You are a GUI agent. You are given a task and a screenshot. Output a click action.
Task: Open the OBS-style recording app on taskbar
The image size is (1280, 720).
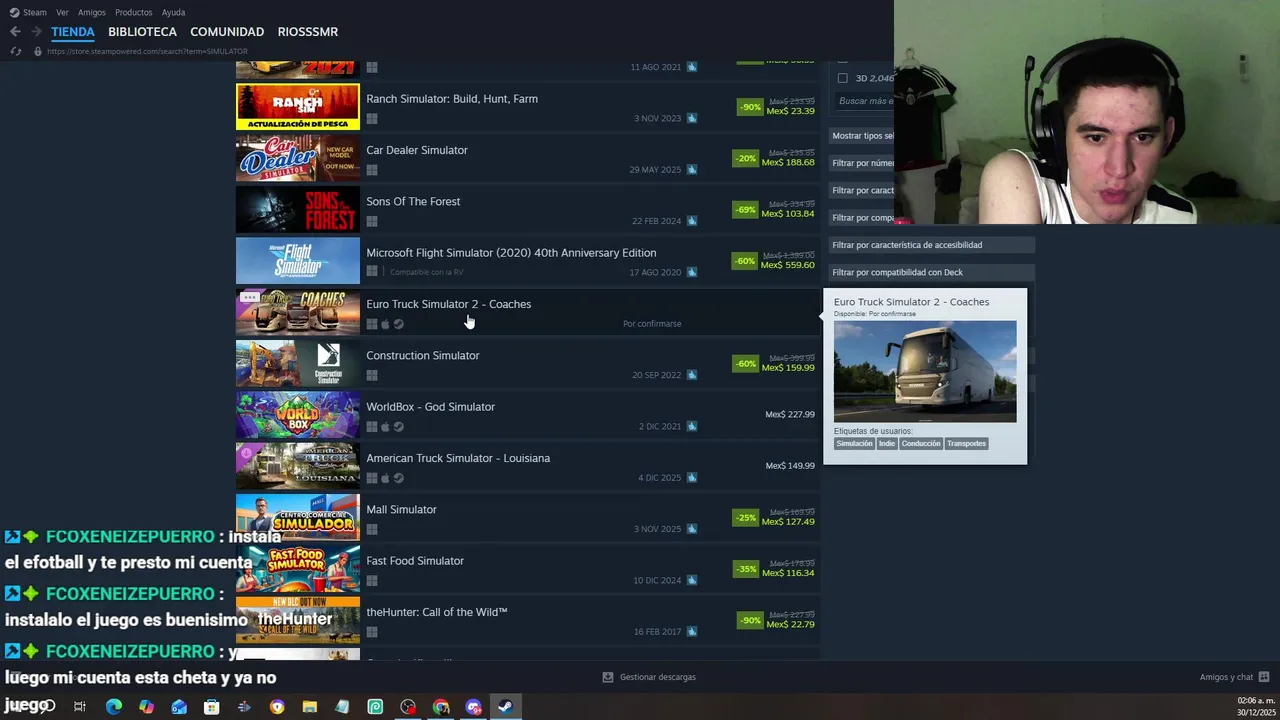click(408, 707)
